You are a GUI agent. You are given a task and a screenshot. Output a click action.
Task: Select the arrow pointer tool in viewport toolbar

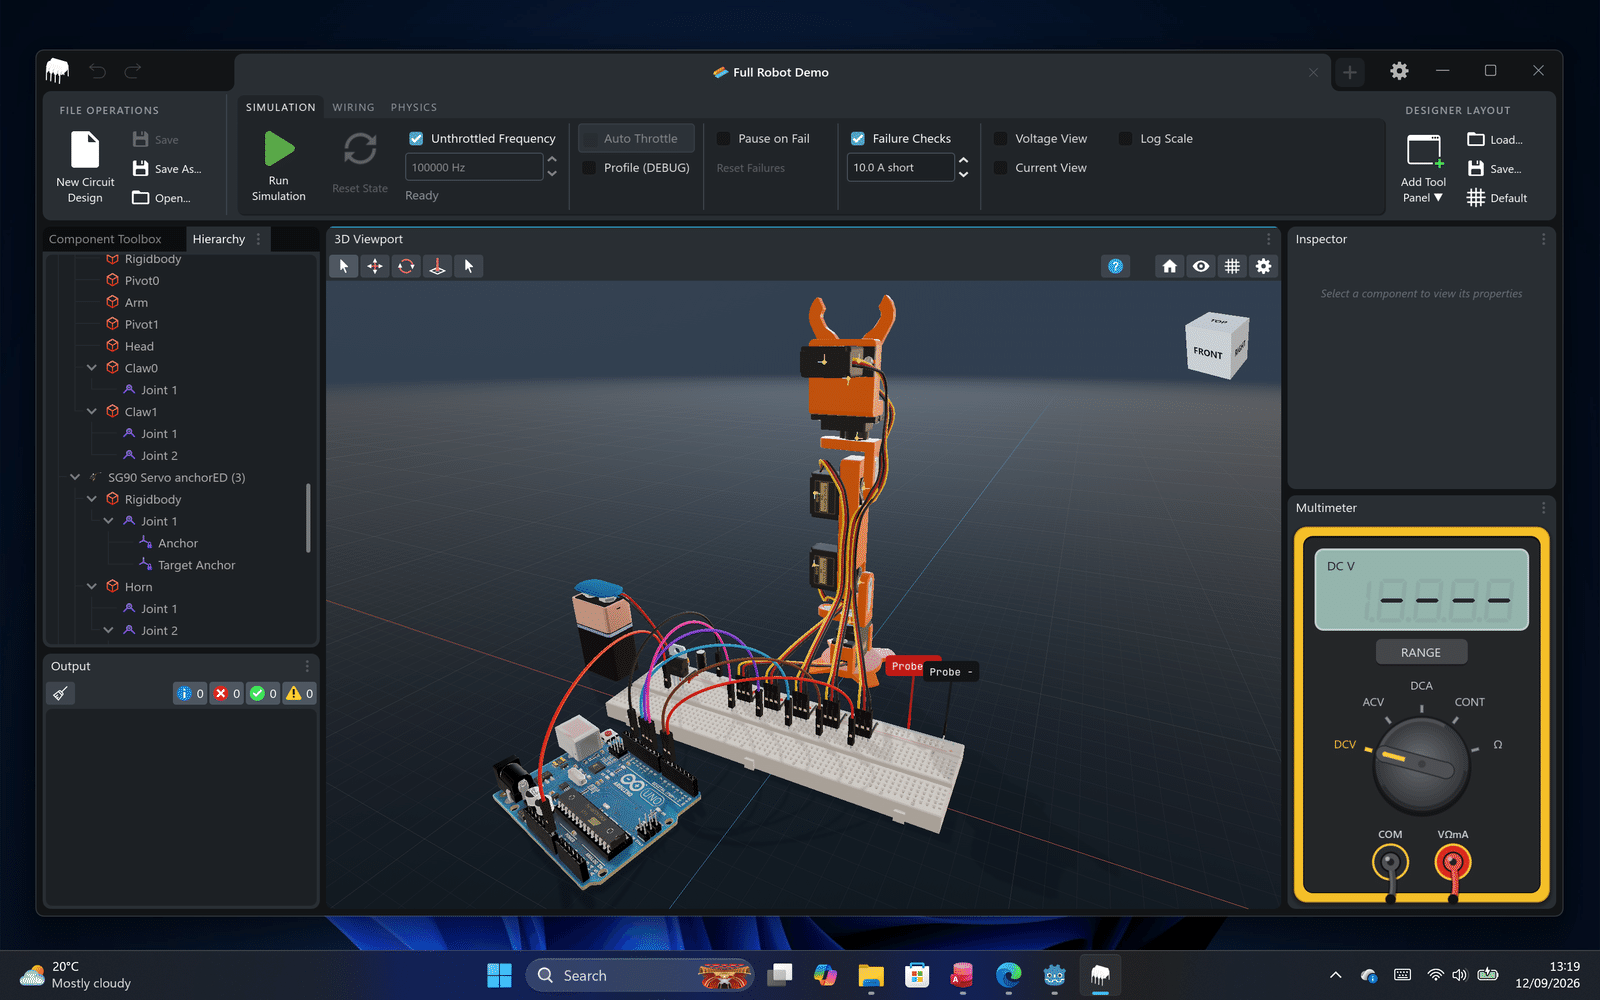(344, 266)
